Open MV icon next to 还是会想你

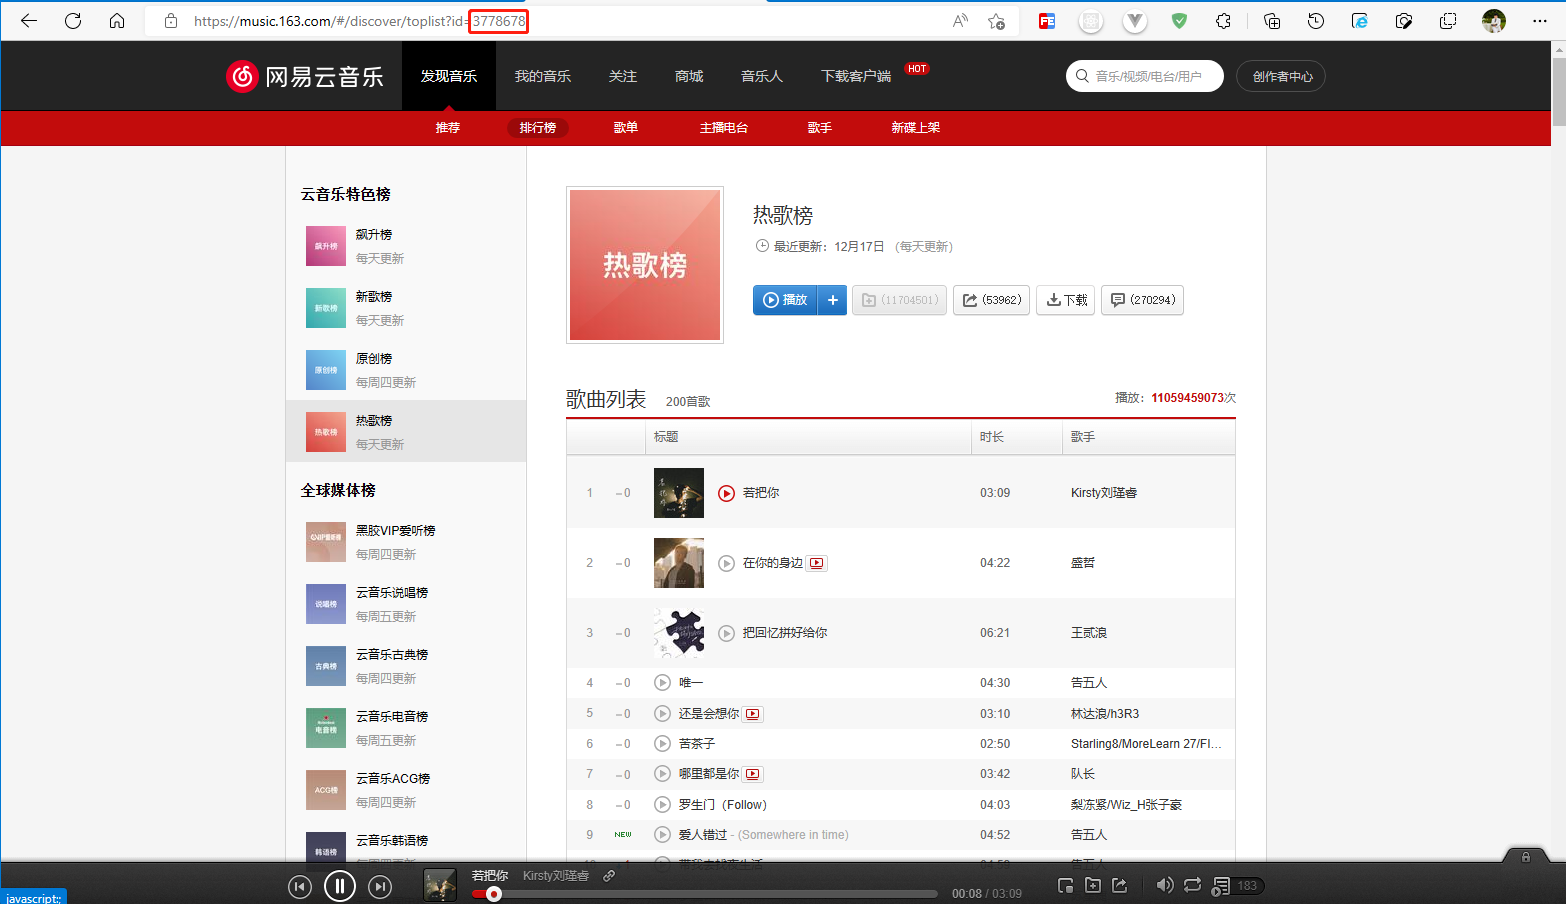pos(753,714)
